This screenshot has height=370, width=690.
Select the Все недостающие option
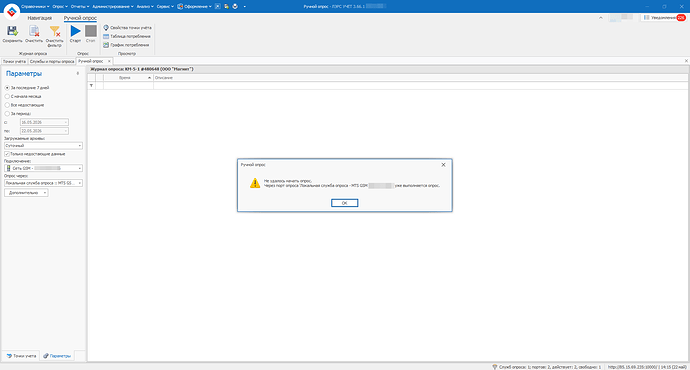tap(25, 105)
